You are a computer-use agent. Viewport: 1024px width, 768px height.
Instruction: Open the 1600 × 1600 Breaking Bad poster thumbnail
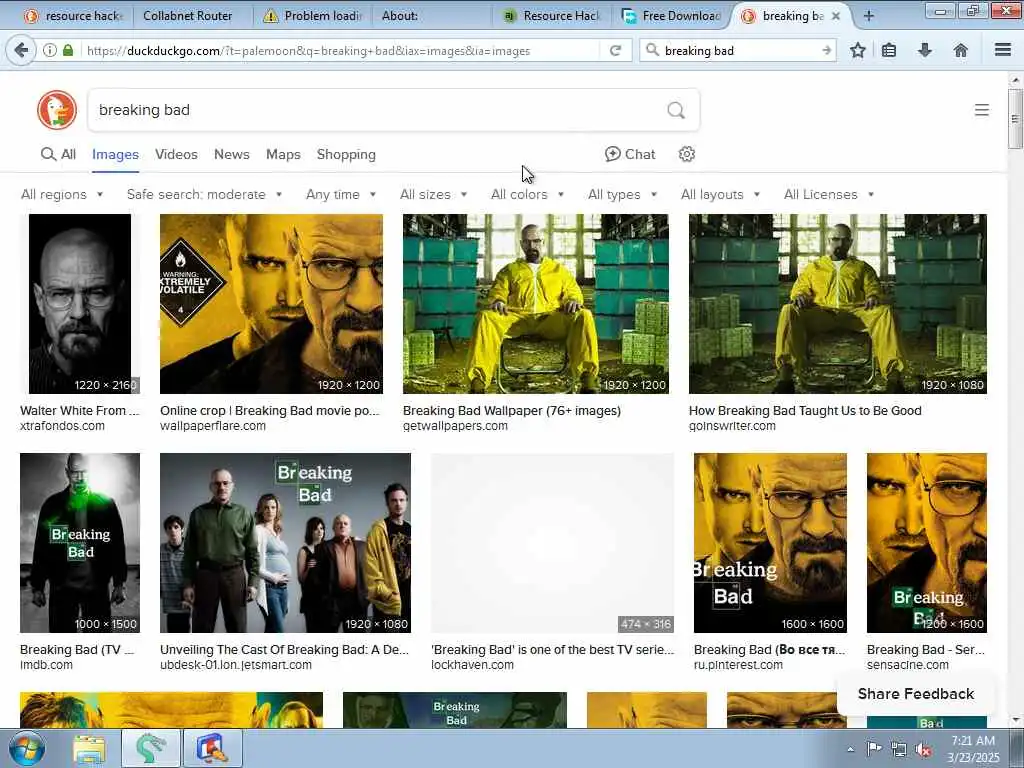(x=770, y=543)
